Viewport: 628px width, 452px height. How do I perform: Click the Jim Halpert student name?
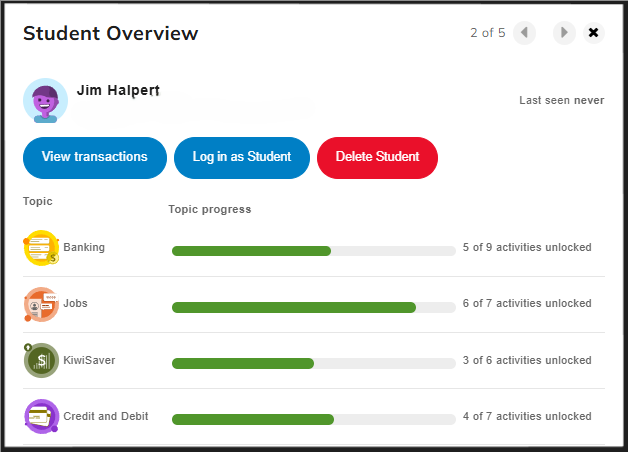pyautogui.click(x=118, y=89)
